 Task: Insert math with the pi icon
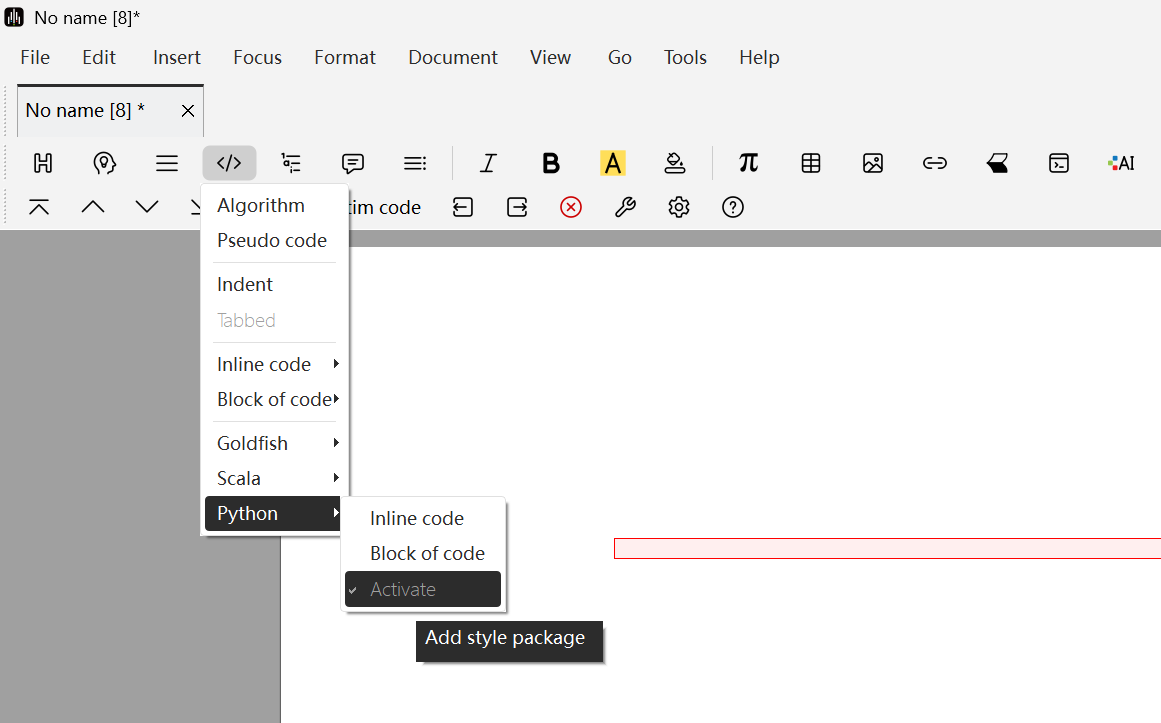click(x=748, y=163)
